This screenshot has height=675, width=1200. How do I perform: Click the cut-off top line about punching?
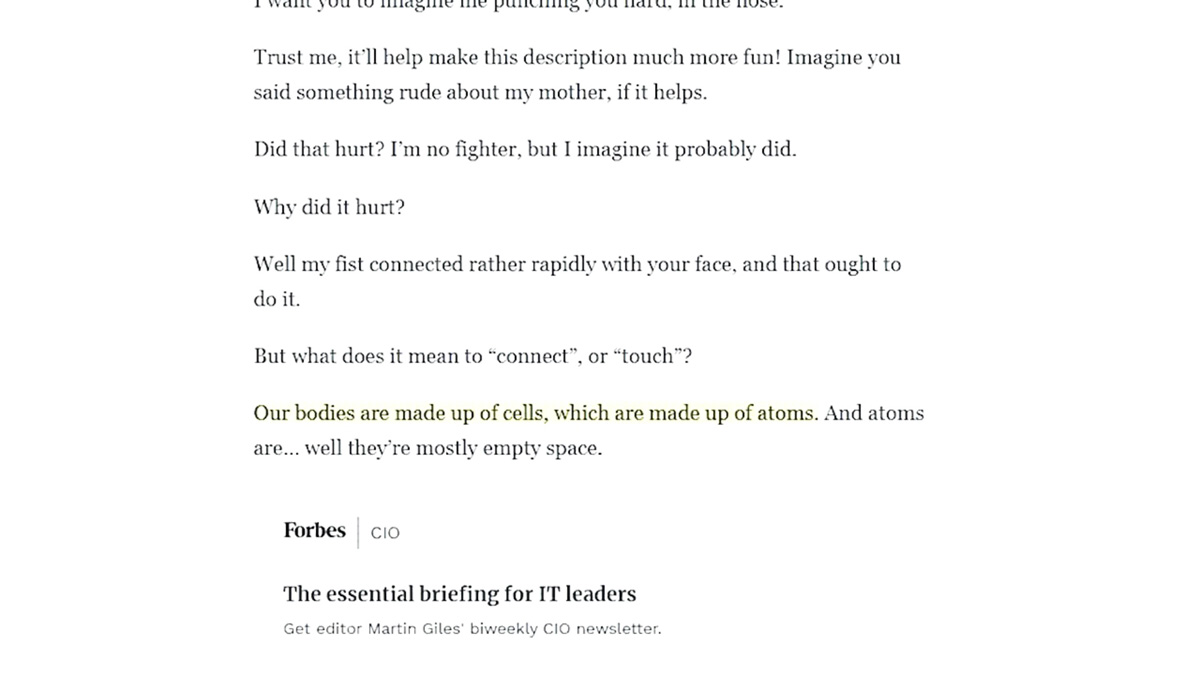519,4
